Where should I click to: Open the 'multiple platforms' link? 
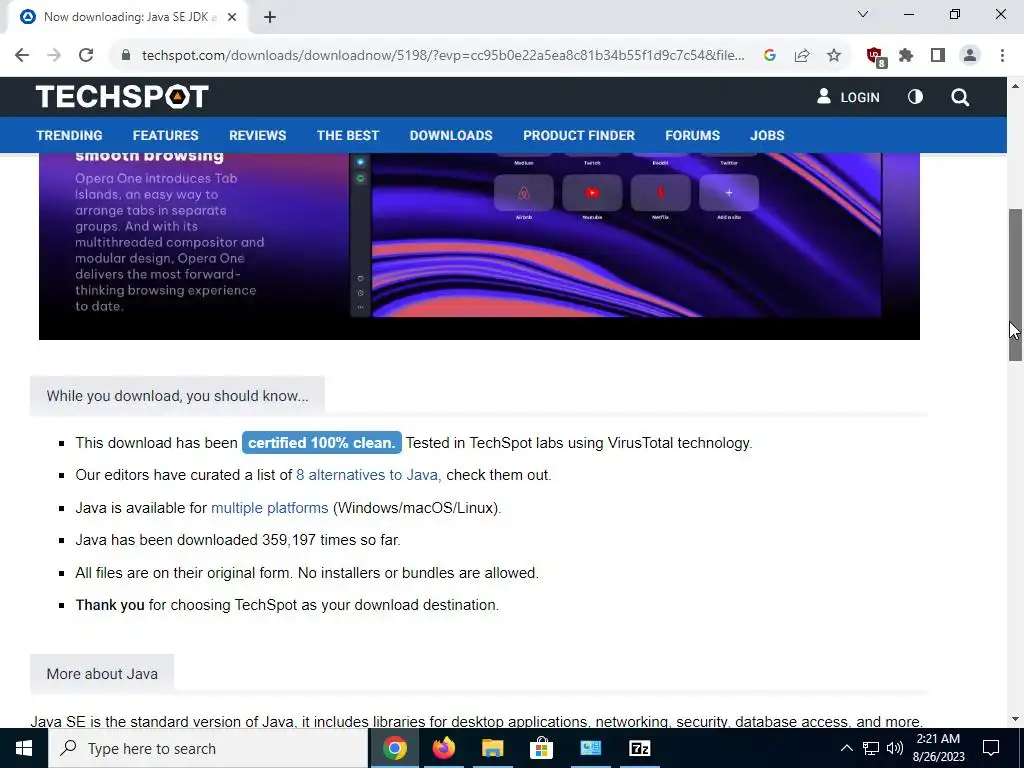[x=269, y=508]
